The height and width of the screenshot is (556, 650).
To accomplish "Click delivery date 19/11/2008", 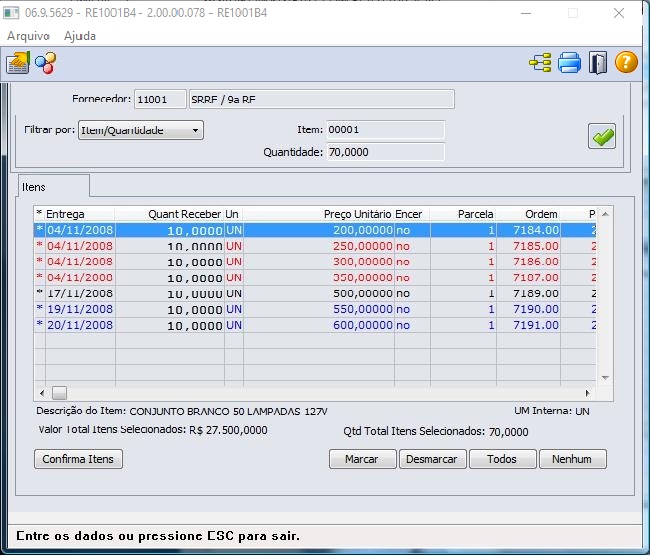I will click(80, 309).
